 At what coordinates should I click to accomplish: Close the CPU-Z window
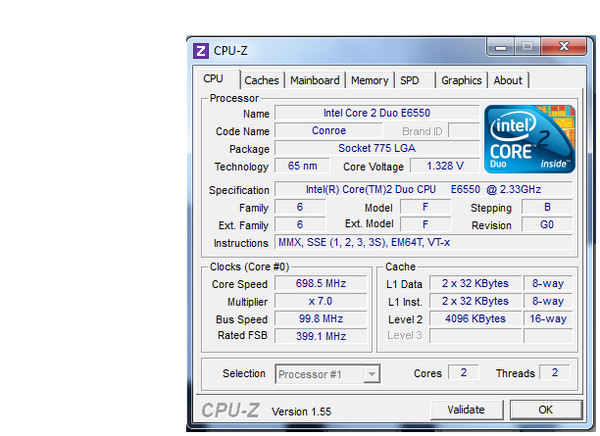pyautogui.click(x=564, y=47)
